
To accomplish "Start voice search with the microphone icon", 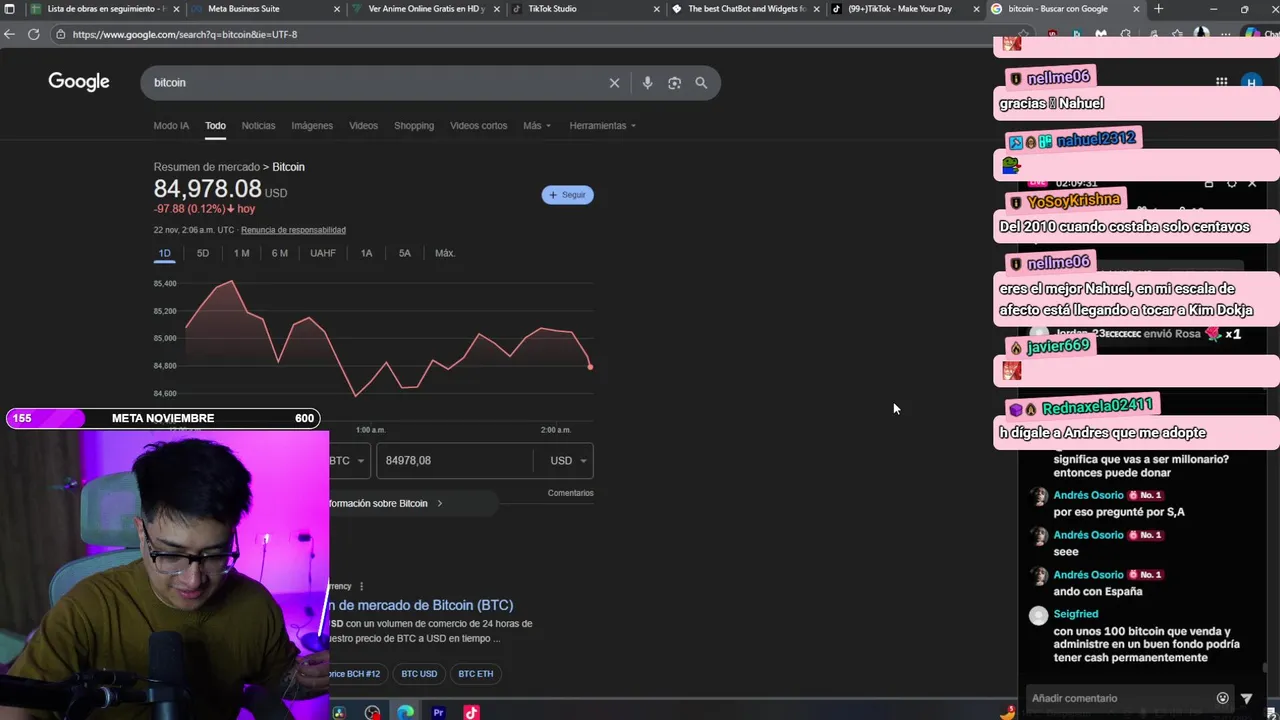I will coord(647,83).
